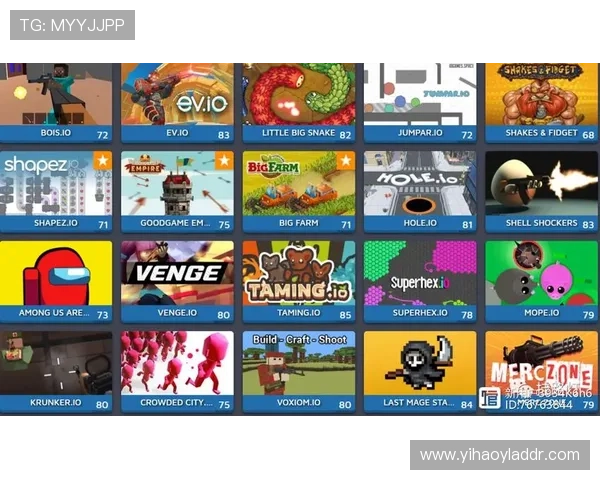Open the TAMING.IO game thumbnail
Viewport: 600px width, 480px height.
click(x=299, y=273)
